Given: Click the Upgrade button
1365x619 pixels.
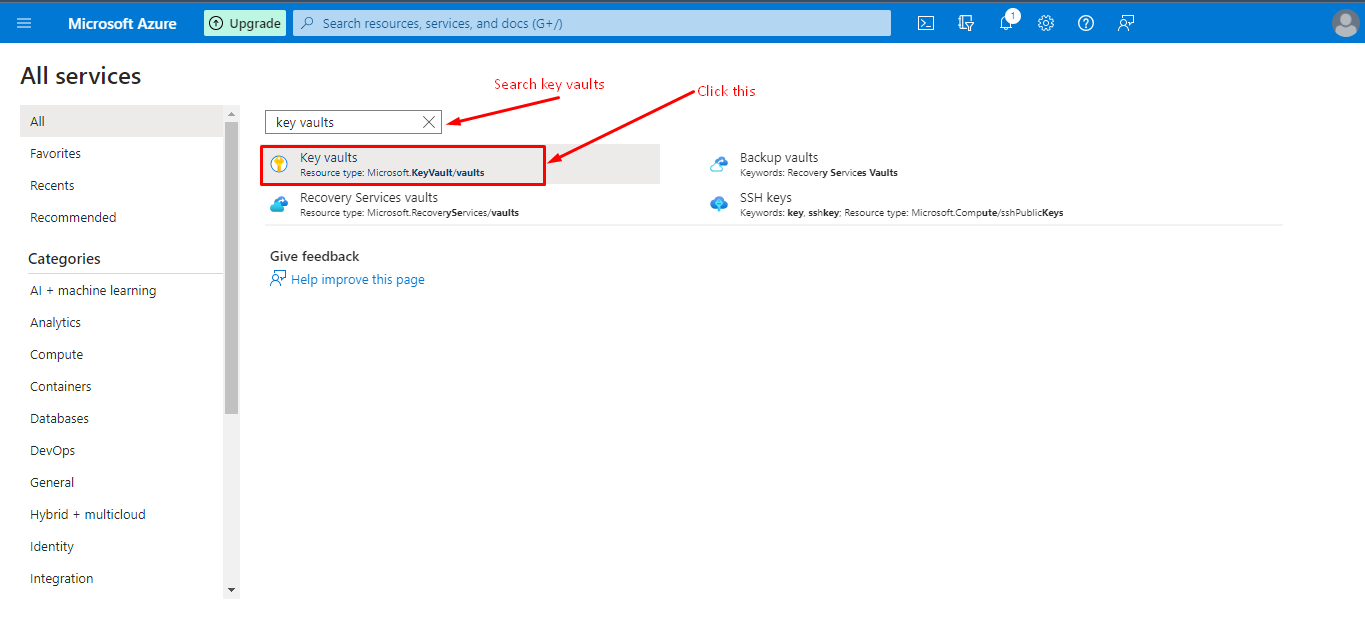Looking at the screenshot, I should [x=245, y=23].
